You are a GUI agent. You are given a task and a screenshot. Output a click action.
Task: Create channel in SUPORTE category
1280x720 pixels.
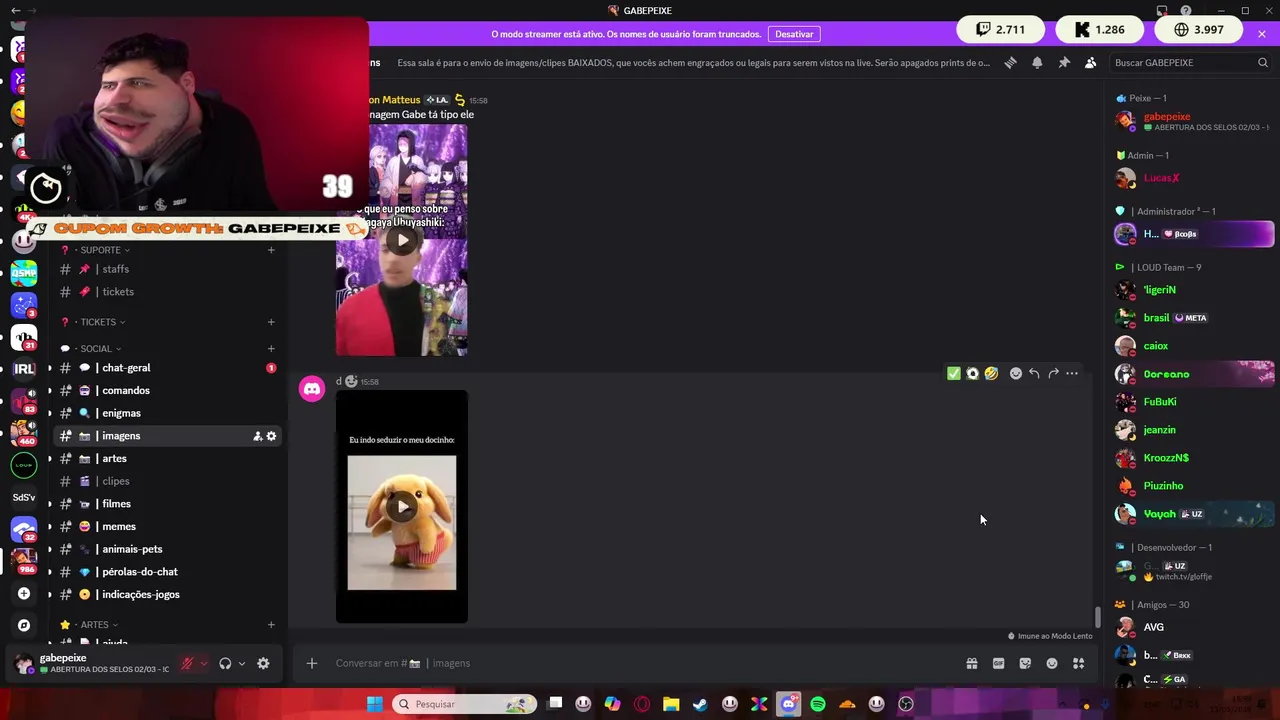click(271, 250)
